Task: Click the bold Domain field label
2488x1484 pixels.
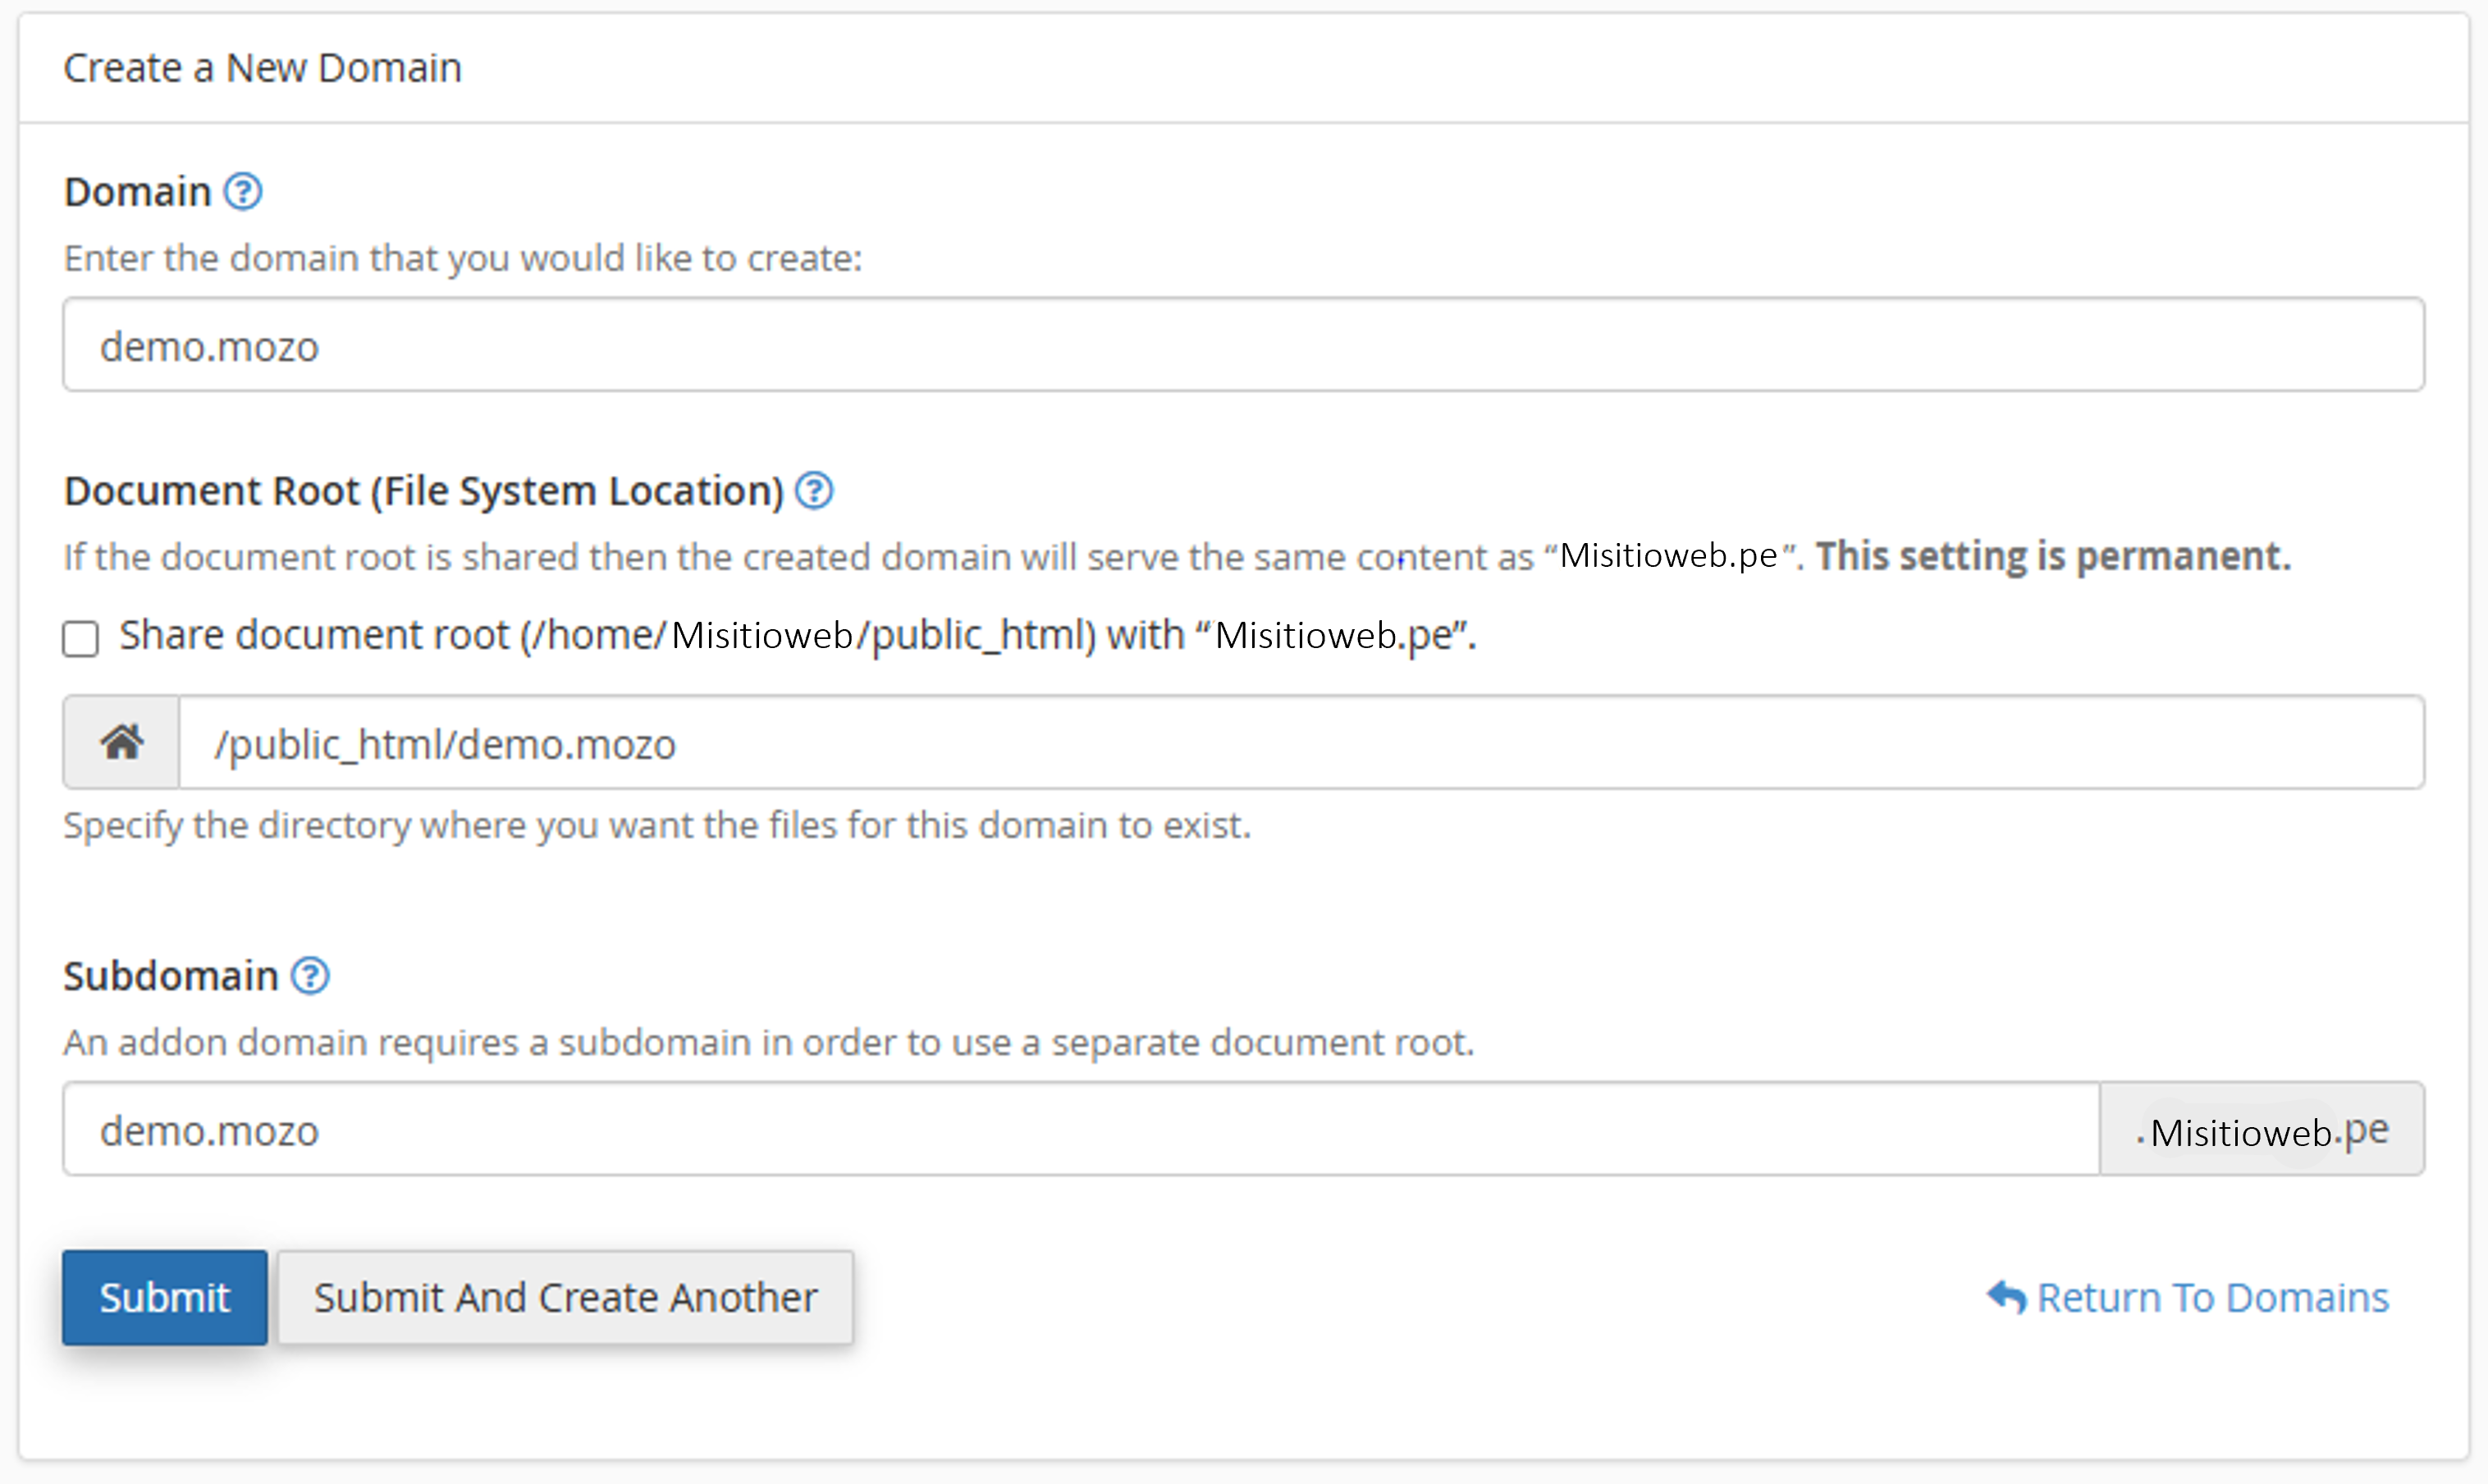Action: click(137, 191)
